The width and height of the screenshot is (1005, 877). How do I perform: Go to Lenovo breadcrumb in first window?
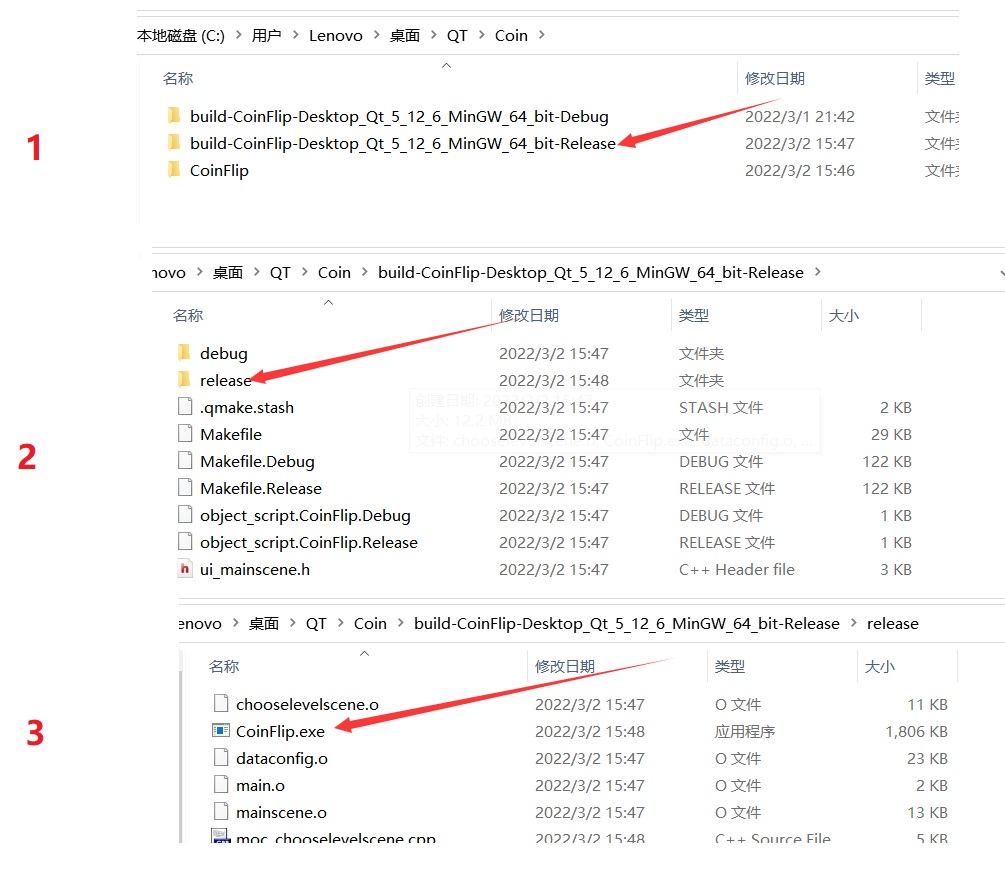tap(336, 35)
